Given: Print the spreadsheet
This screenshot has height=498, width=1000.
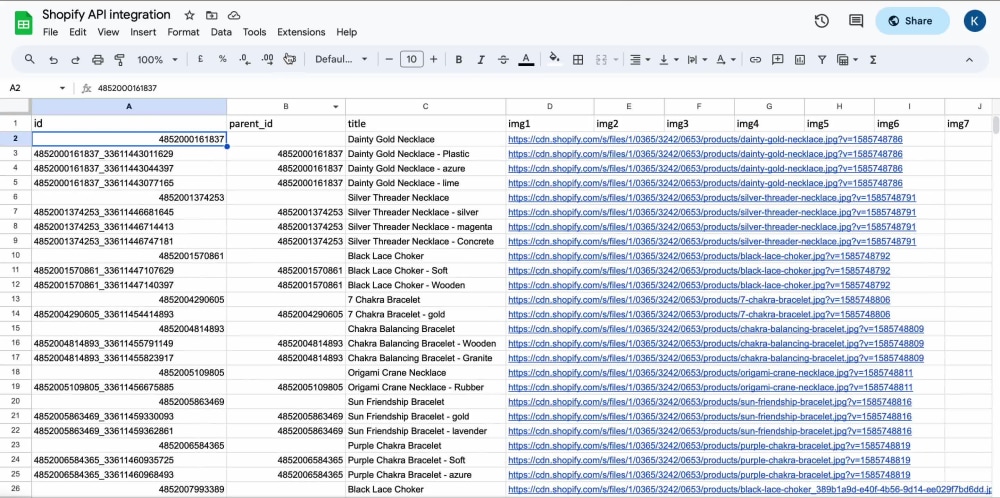Looking at the screenshot, I should [98, 59].
